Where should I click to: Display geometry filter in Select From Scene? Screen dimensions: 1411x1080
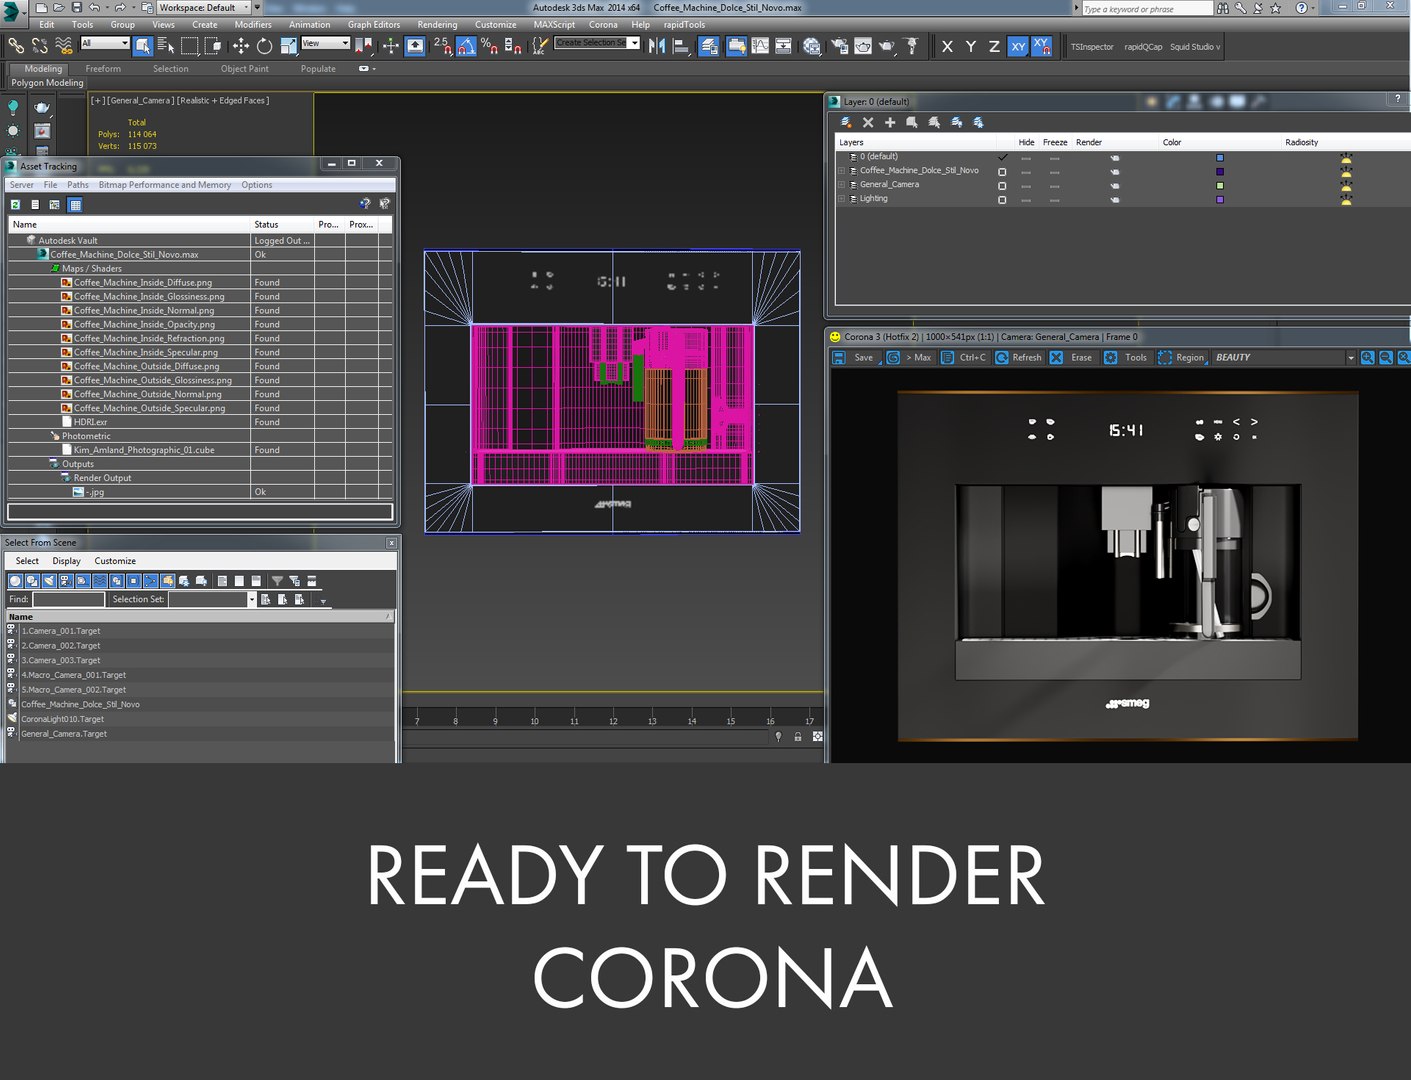coord(15,581)
